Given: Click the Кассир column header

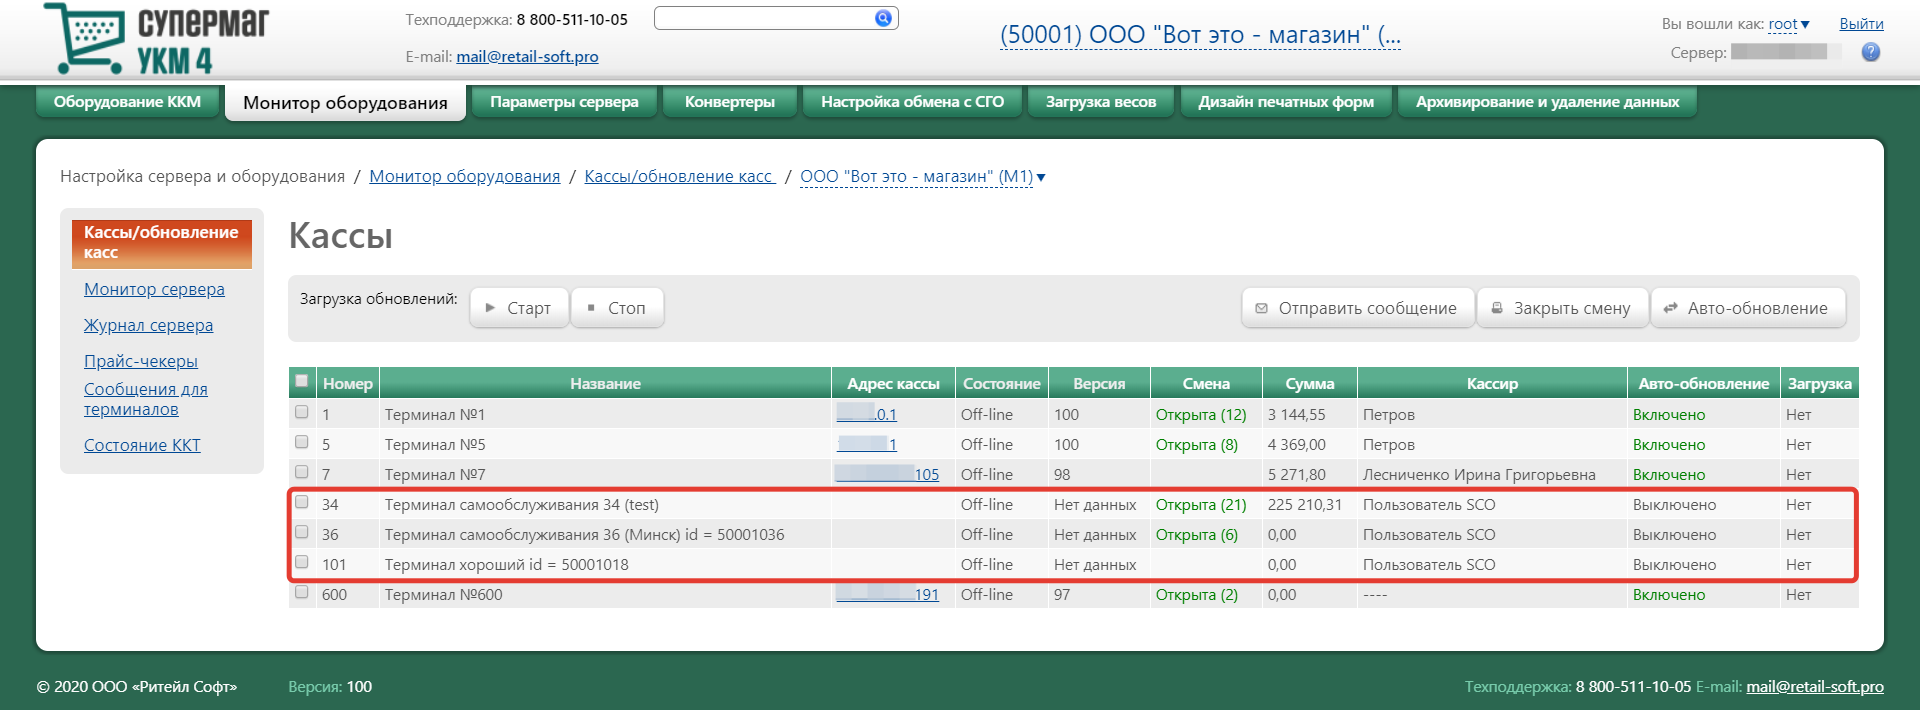Looking at the screenshot, I should 1492,383.
